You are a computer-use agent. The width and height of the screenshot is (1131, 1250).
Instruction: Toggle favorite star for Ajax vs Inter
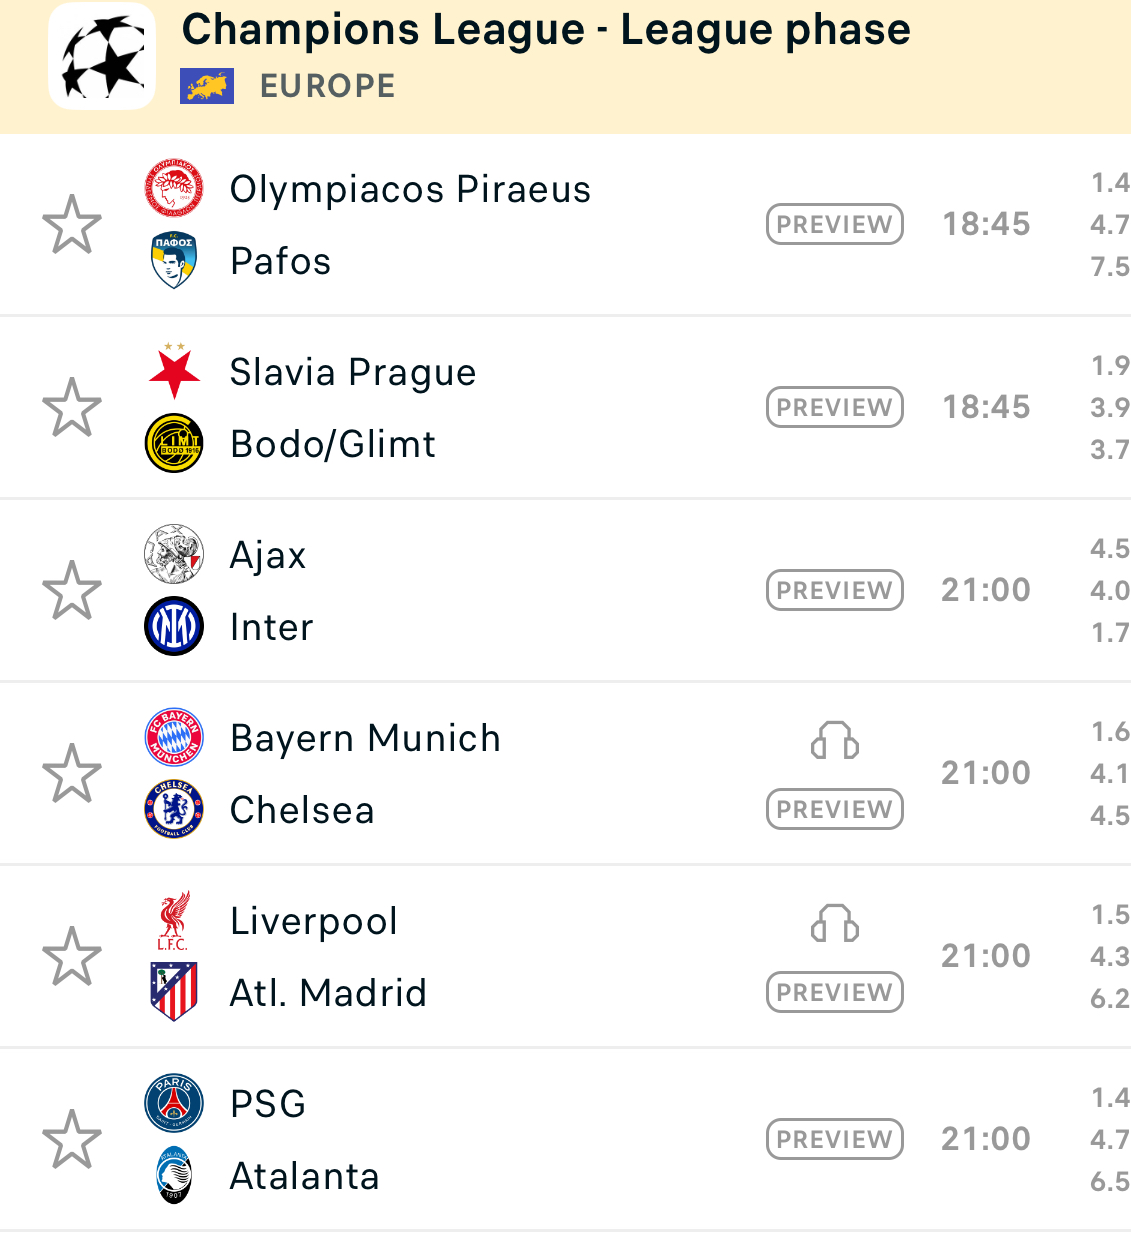click(72, 590)
